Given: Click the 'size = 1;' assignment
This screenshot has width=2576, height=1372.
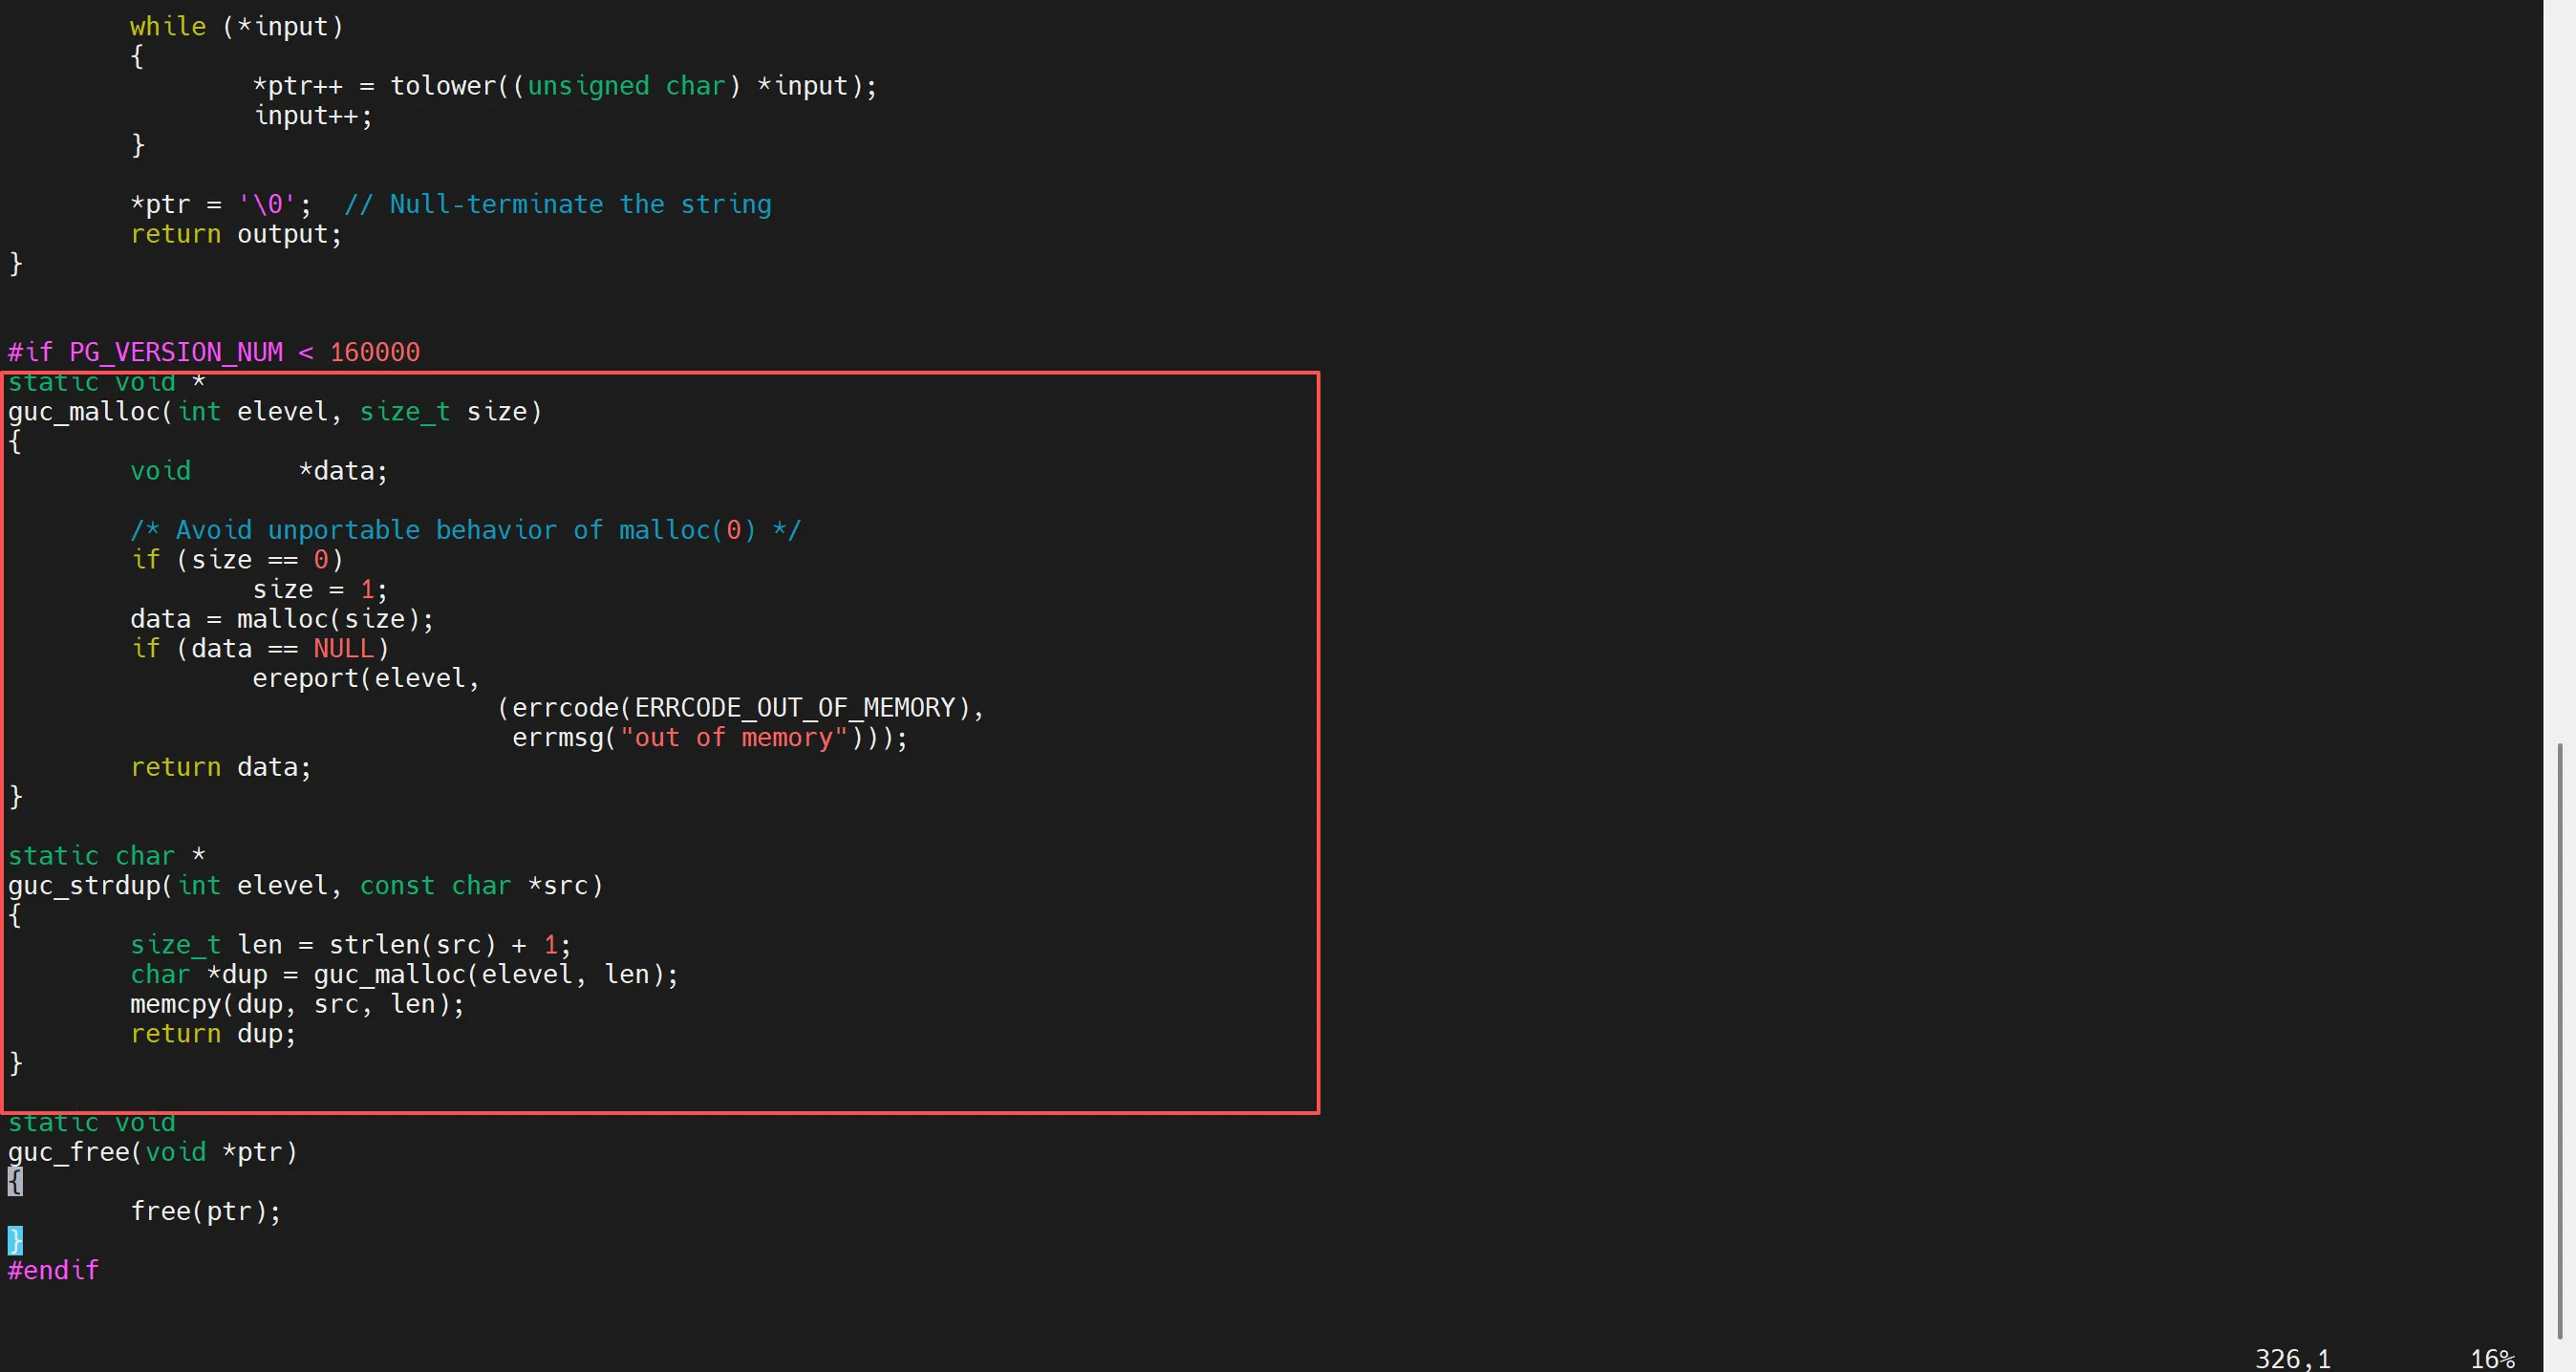Looking at the screenshot, I should pyautogui.click(x=320, y=590).
